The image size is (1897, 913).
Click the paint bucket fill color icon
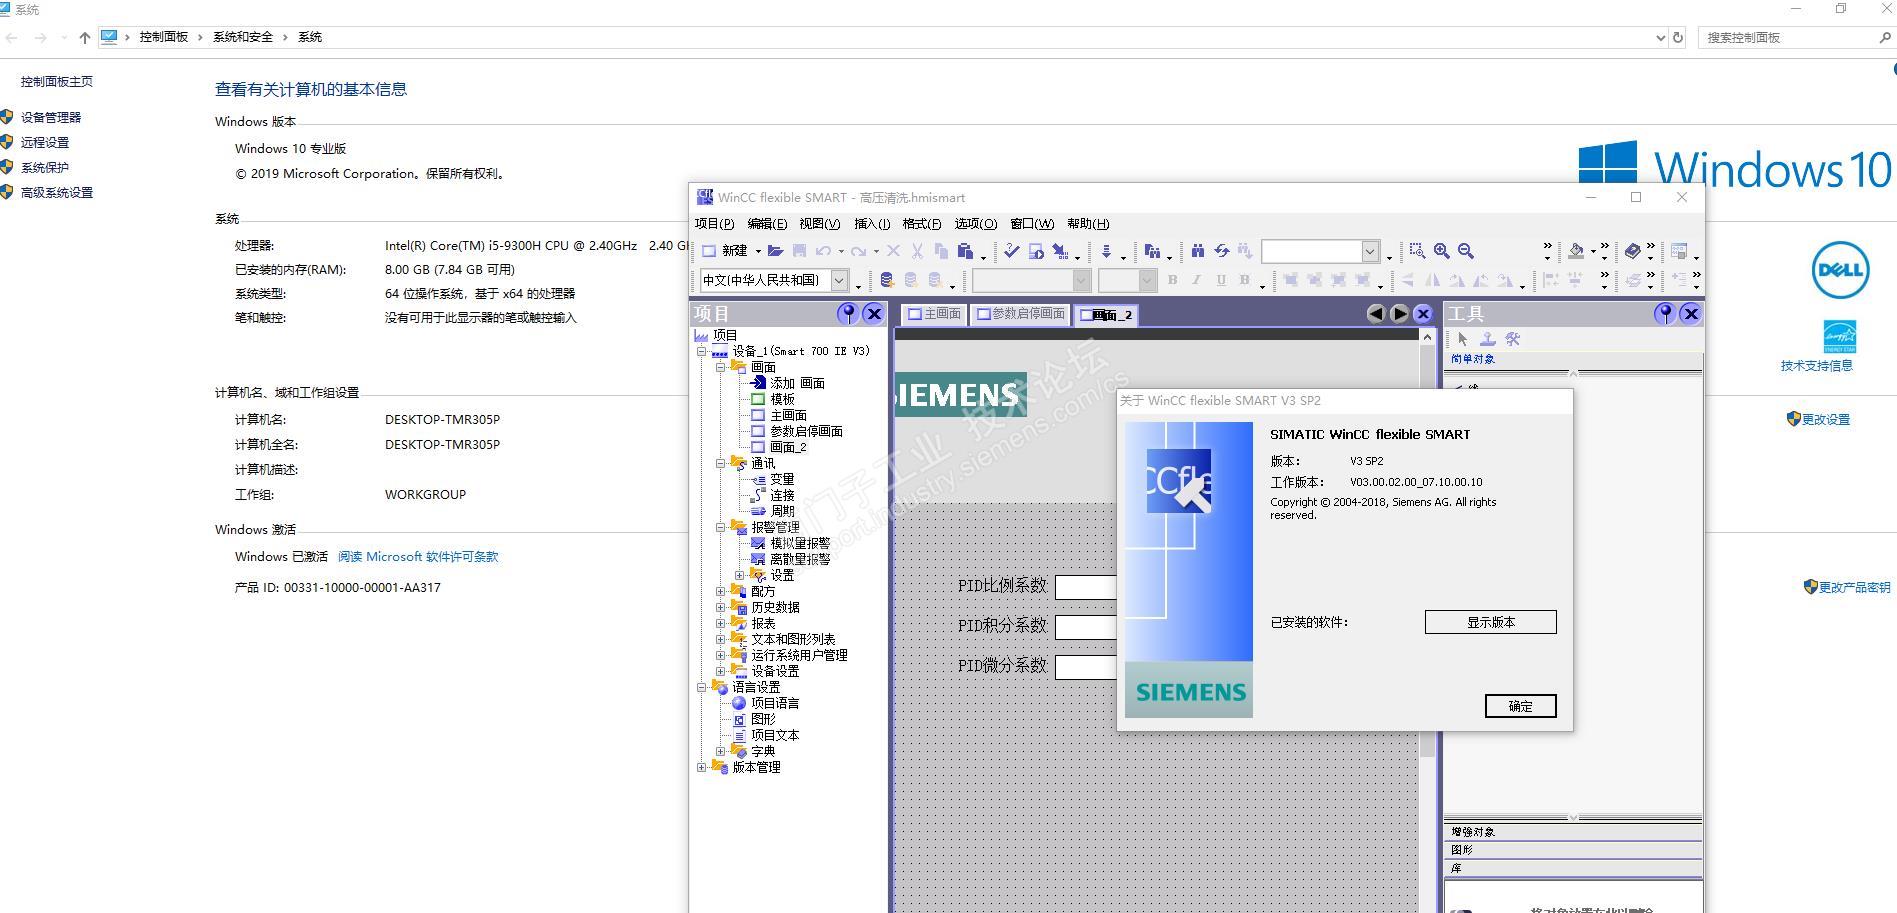[x=1576, y=251]
